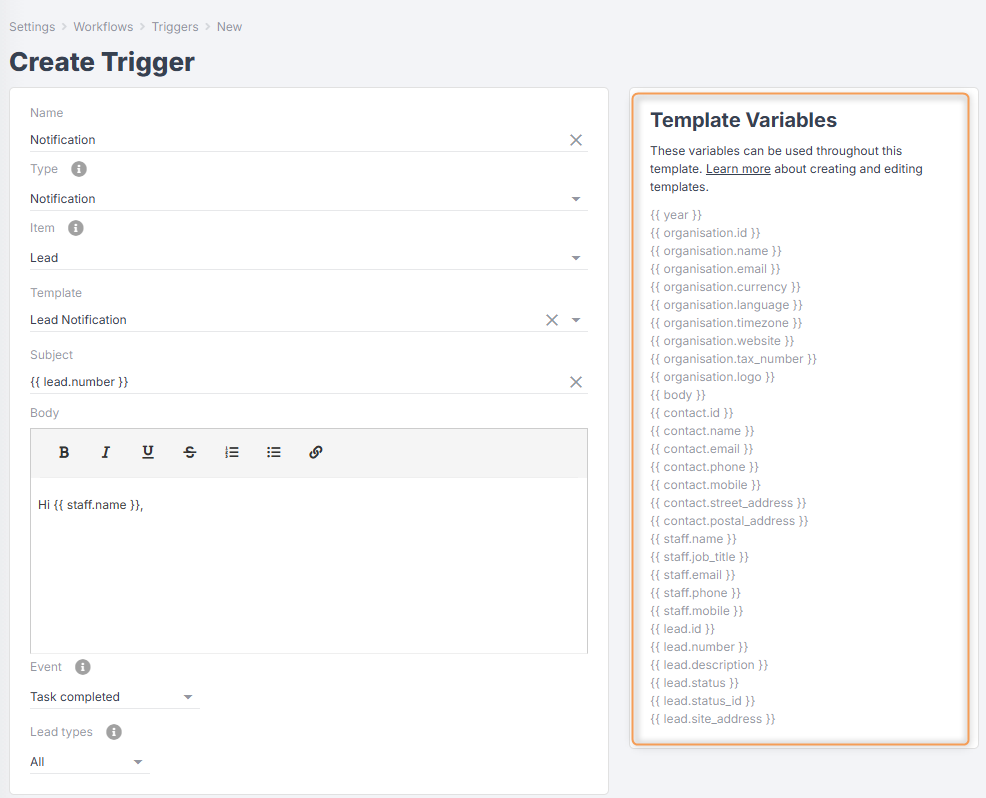Show info icon beside Event label
The image size is (986, 798).
click(83, 667)
